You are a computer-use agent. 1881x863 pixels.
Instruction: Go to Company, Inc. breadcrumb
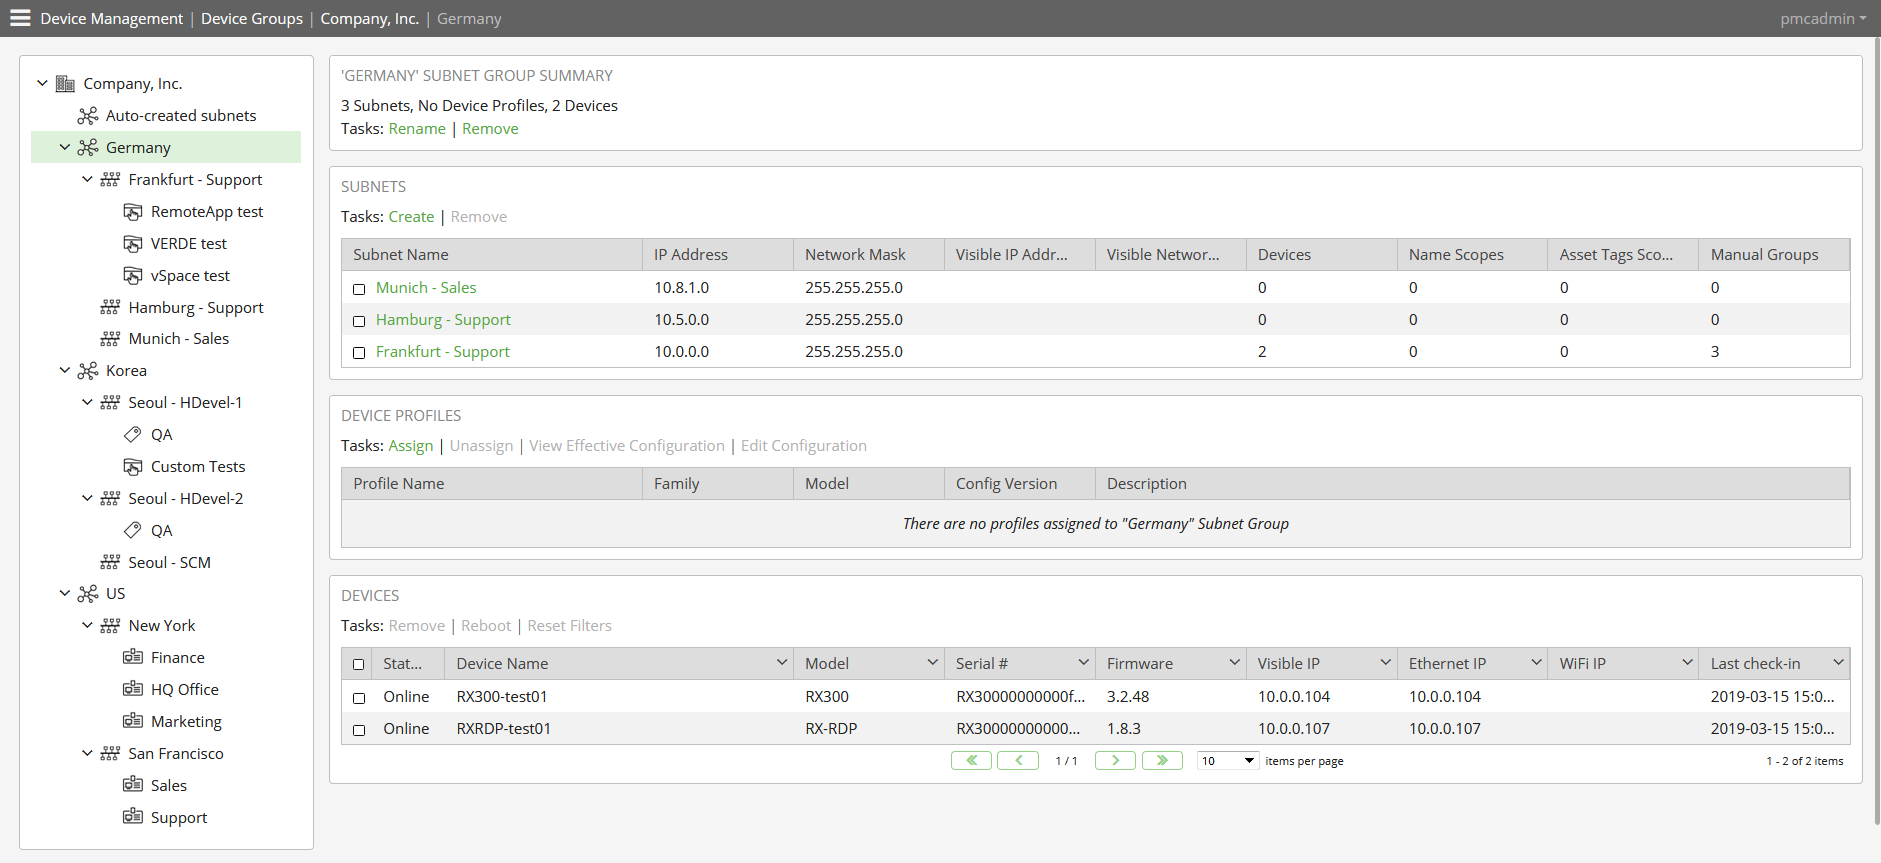[370, 19]
